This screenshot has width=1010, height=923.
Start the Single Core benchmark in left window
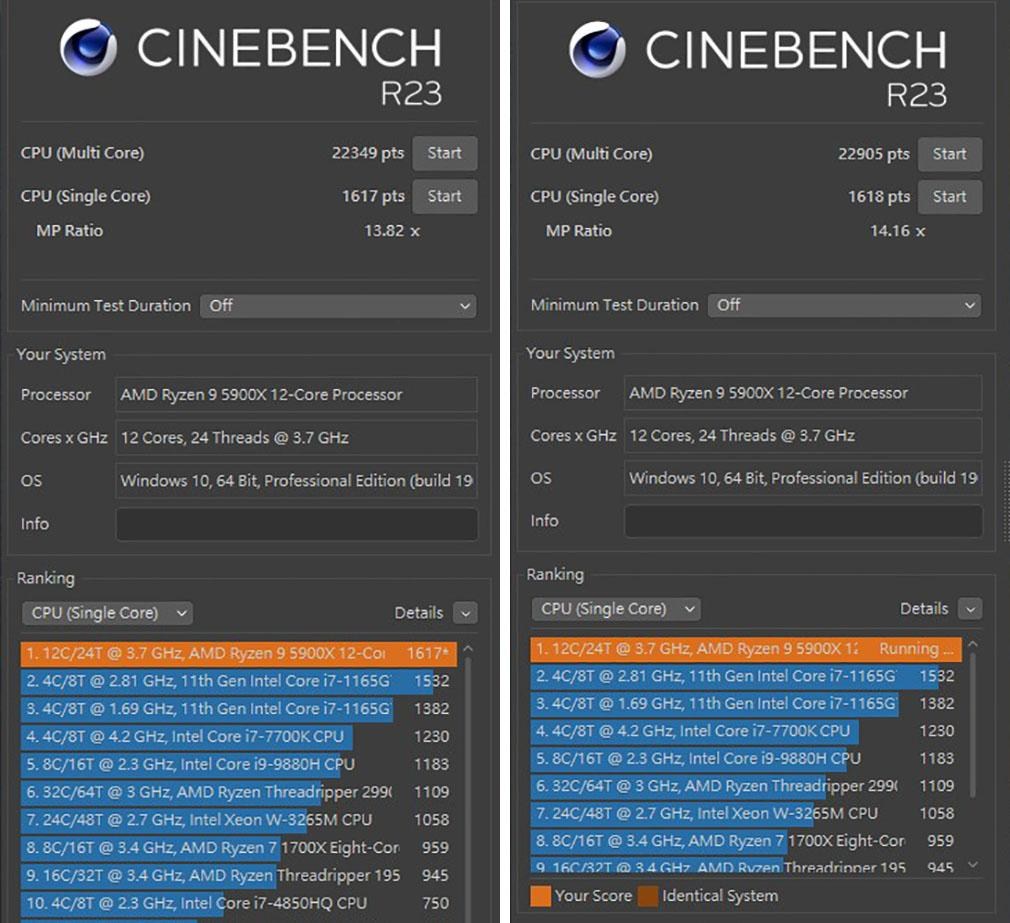tap(444, 196)
